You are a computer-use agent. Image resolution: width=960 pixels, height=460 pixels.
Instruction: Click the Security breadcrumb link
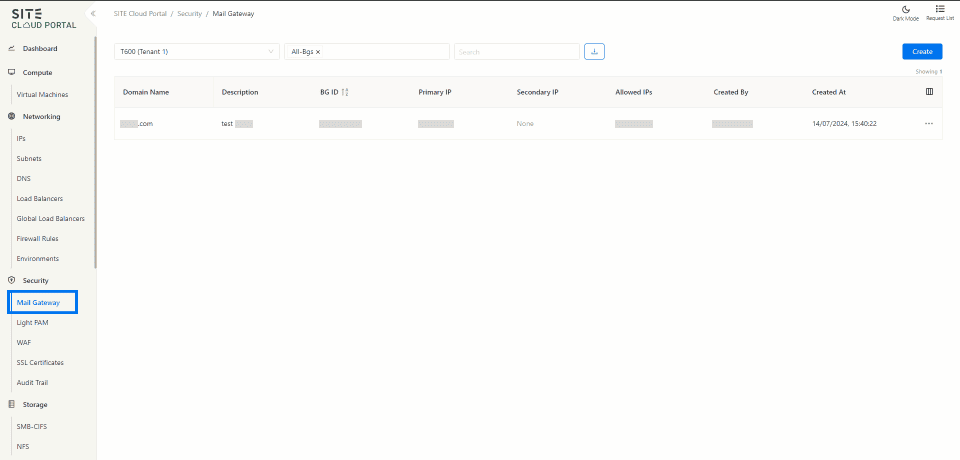[x=189, y=14]
